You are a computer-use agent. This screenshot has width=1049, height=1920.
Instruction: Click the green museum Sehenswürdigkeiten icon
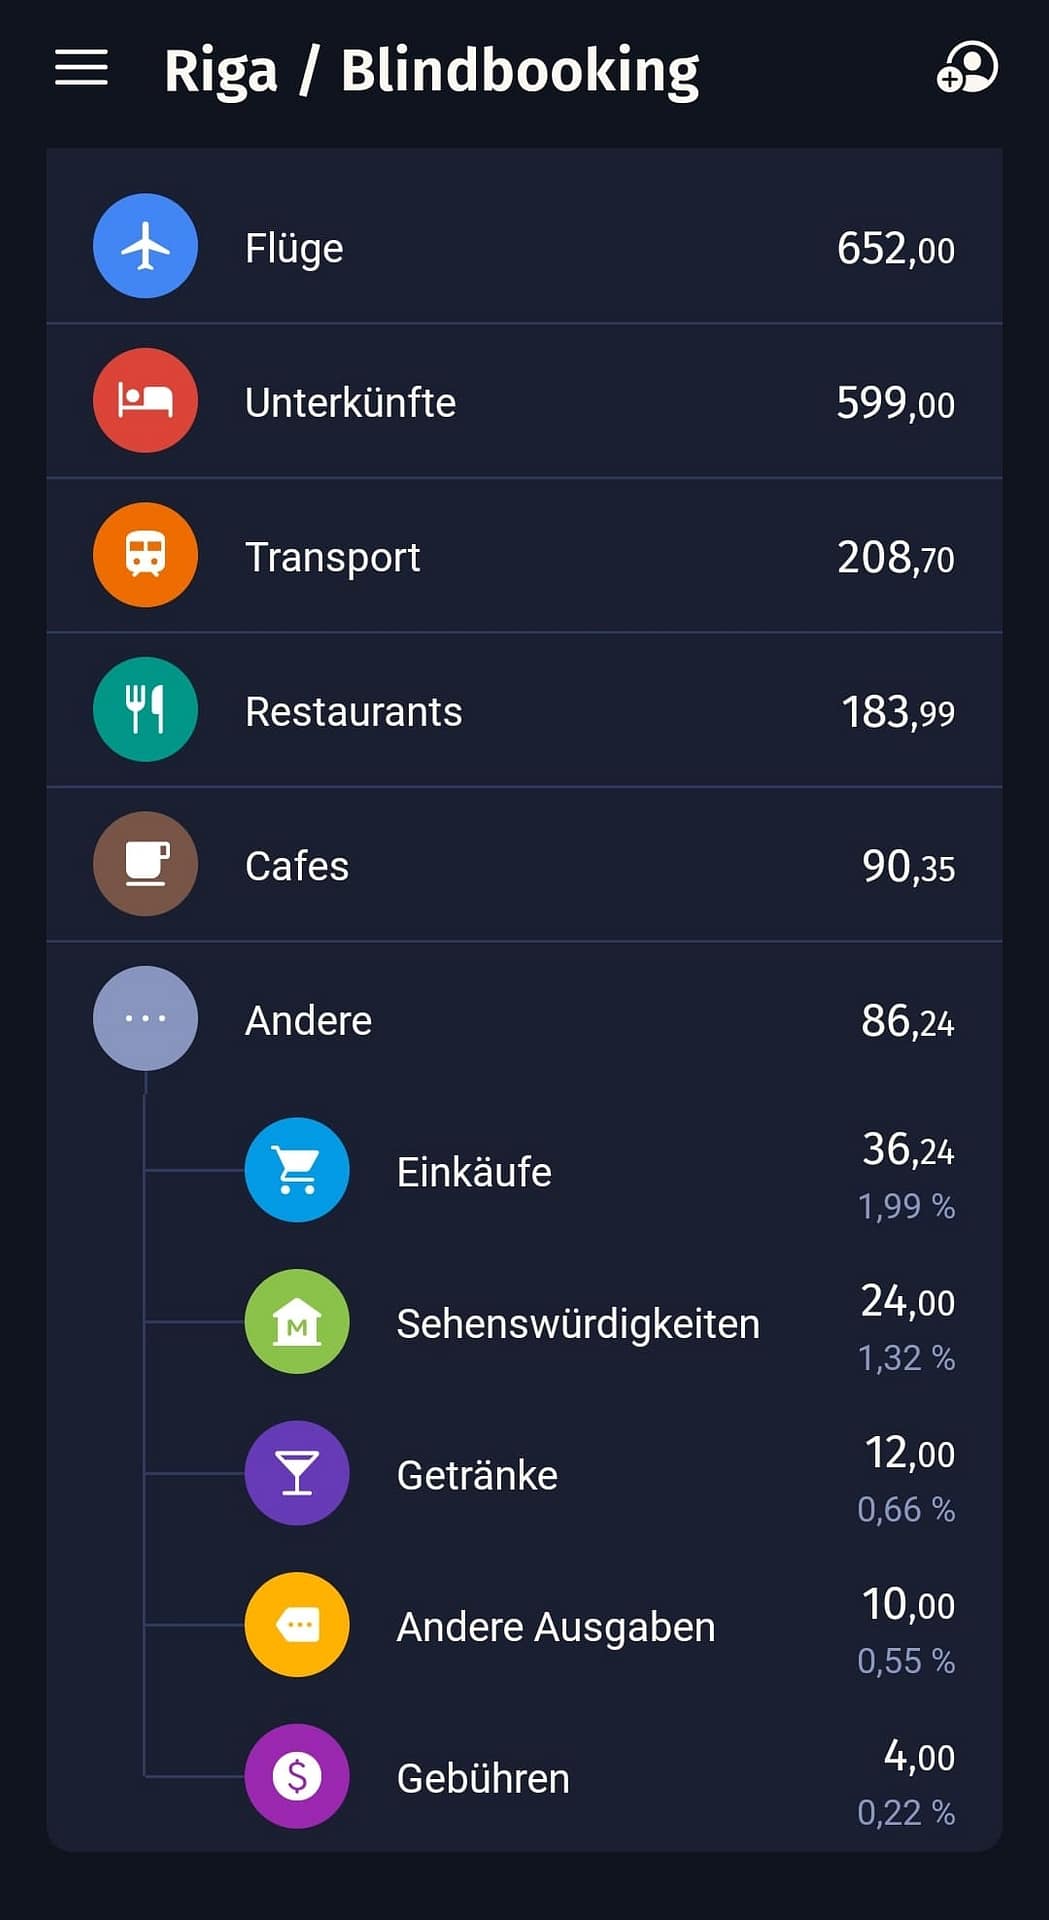(x=297, y=1322)
